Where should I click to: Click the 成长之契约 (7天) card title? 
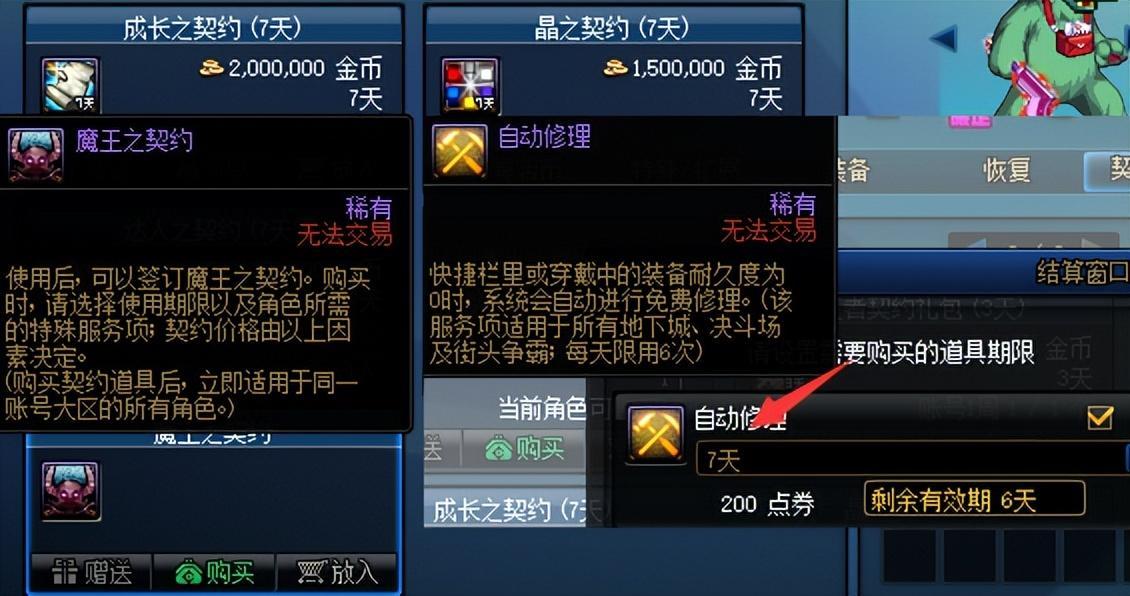213,29
